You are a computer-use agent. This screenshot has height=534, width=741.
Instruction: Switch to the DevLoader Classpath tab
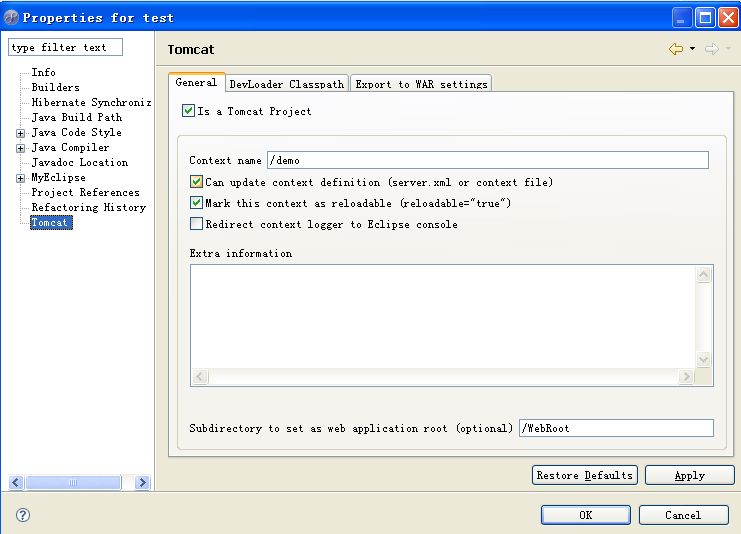(286, 84)
